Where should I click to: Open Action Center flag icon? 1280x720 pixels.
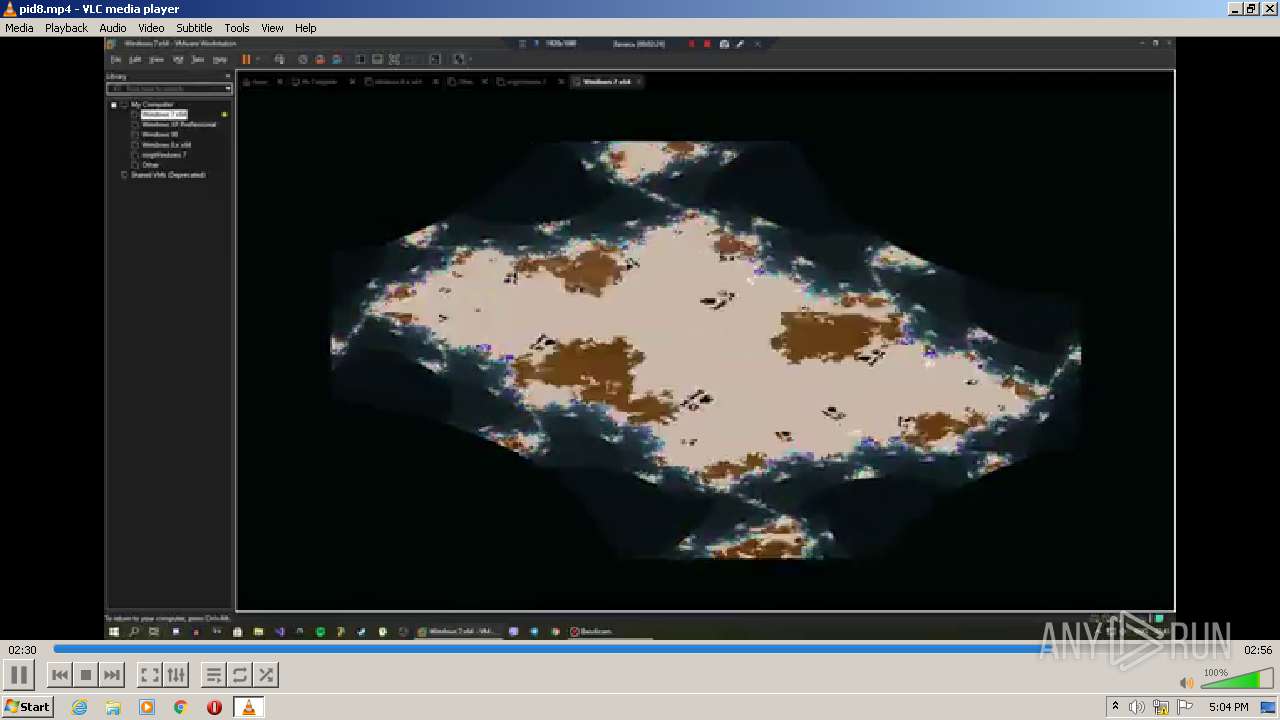(1185, 707)
